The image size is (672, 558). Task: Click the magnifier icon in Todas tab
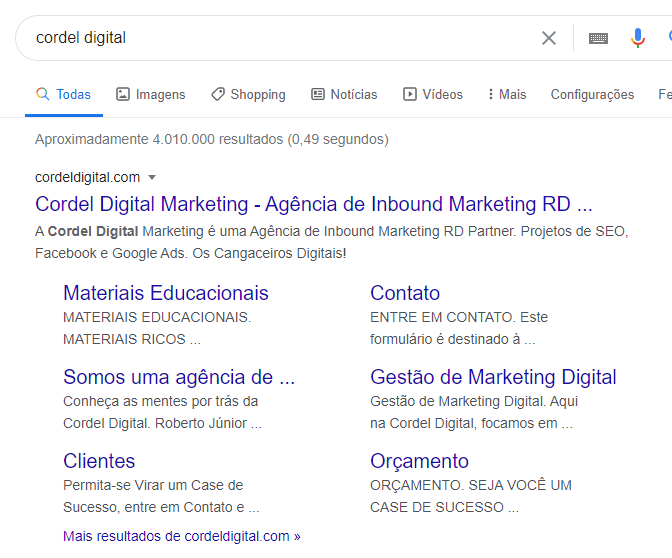pyautogui.click(x=42, y=94)
